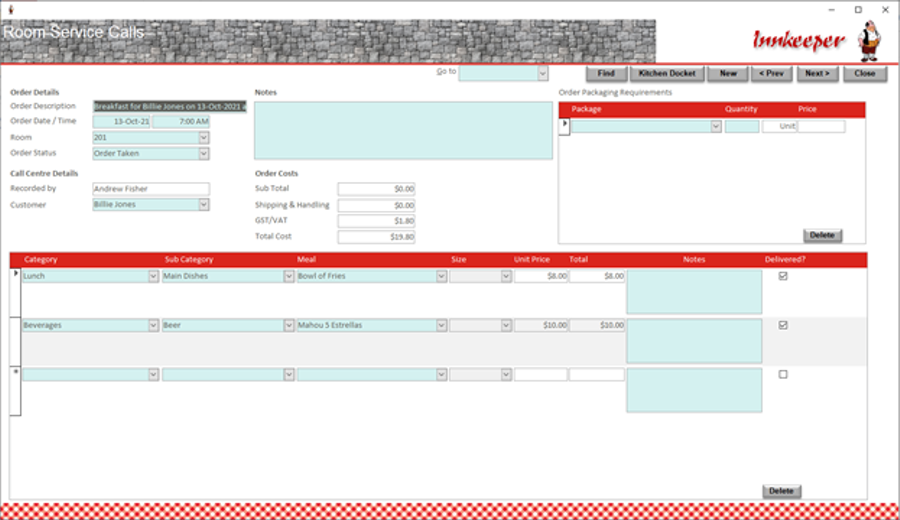900x520 pixels.
Task: Select the Lunch row record selector
Action: click(x=15, y=292)
